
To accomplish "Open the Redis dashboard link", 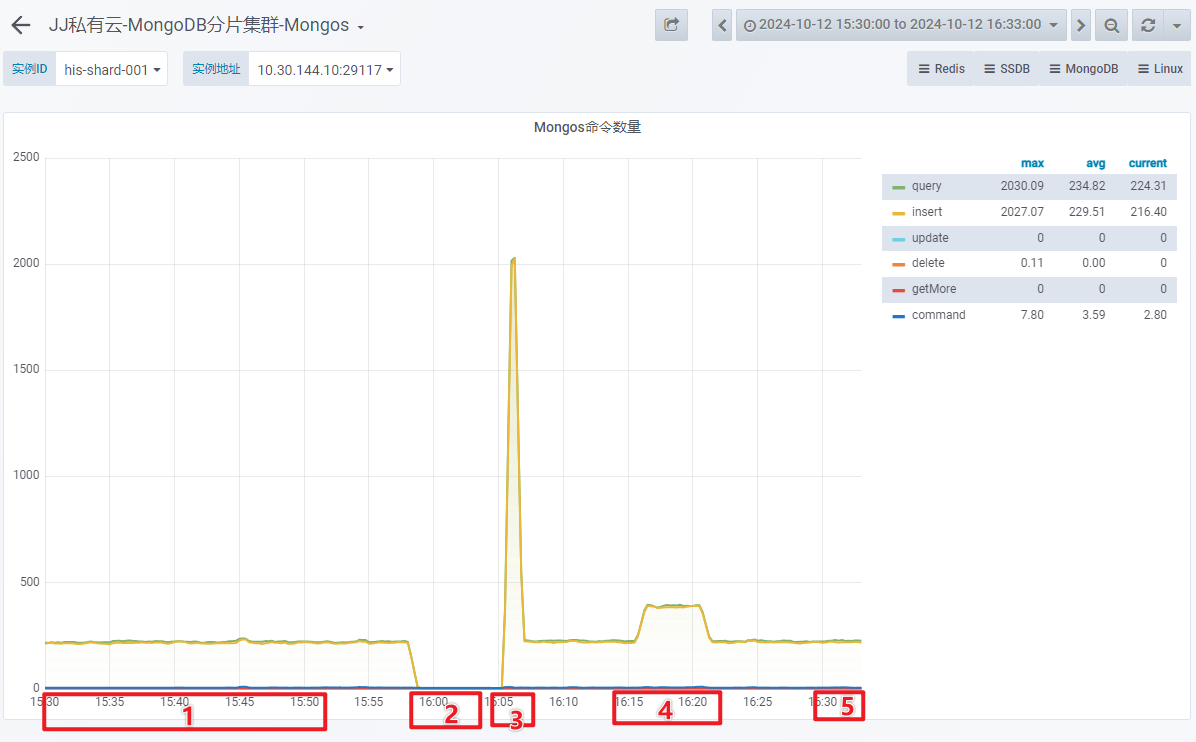I will pyautogui.click(x=941, y=69).
